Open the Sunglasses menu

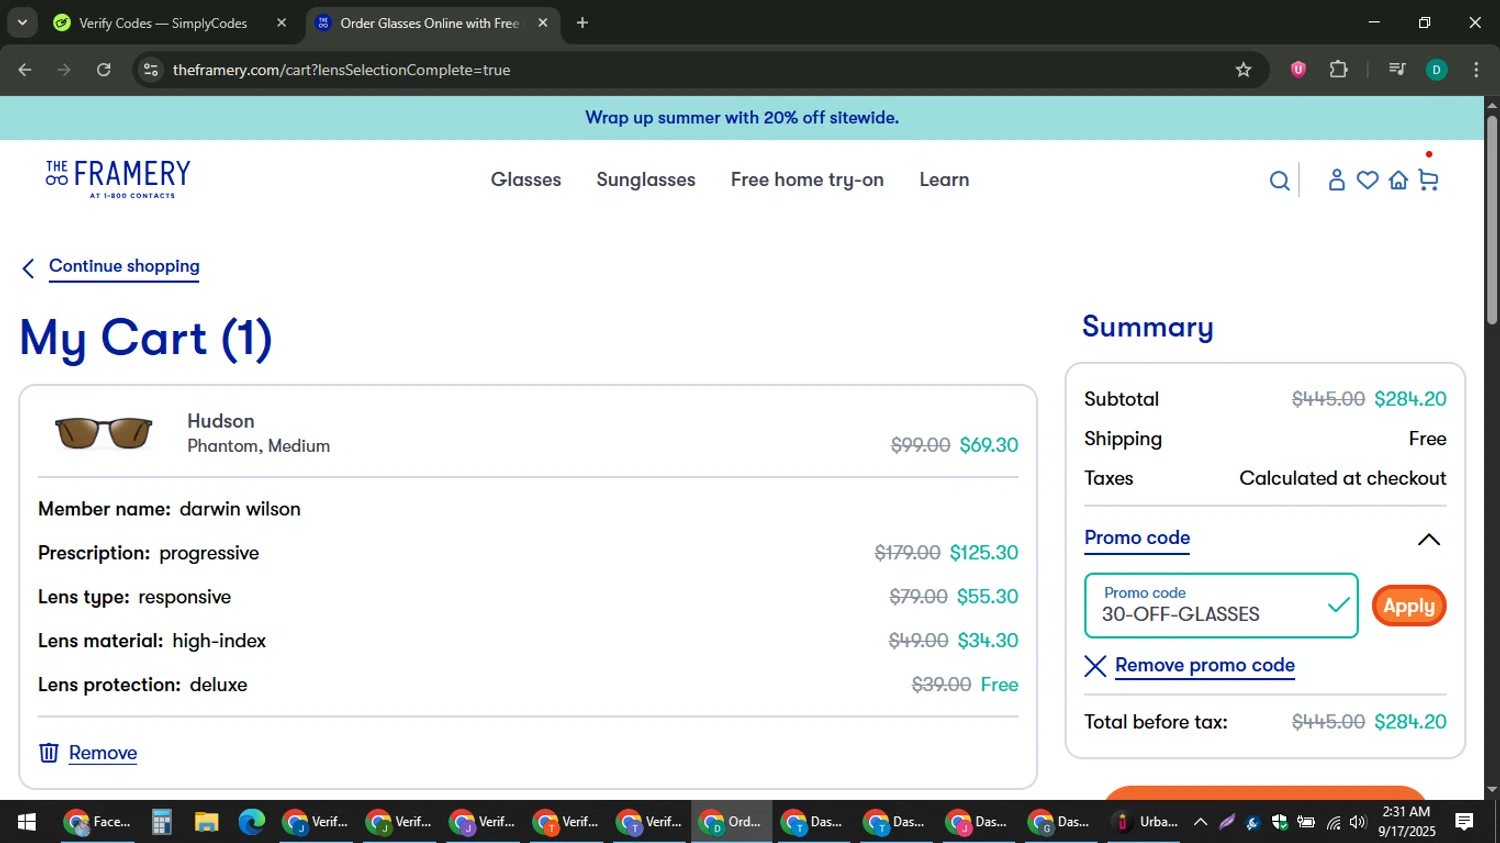pos(646,180)
